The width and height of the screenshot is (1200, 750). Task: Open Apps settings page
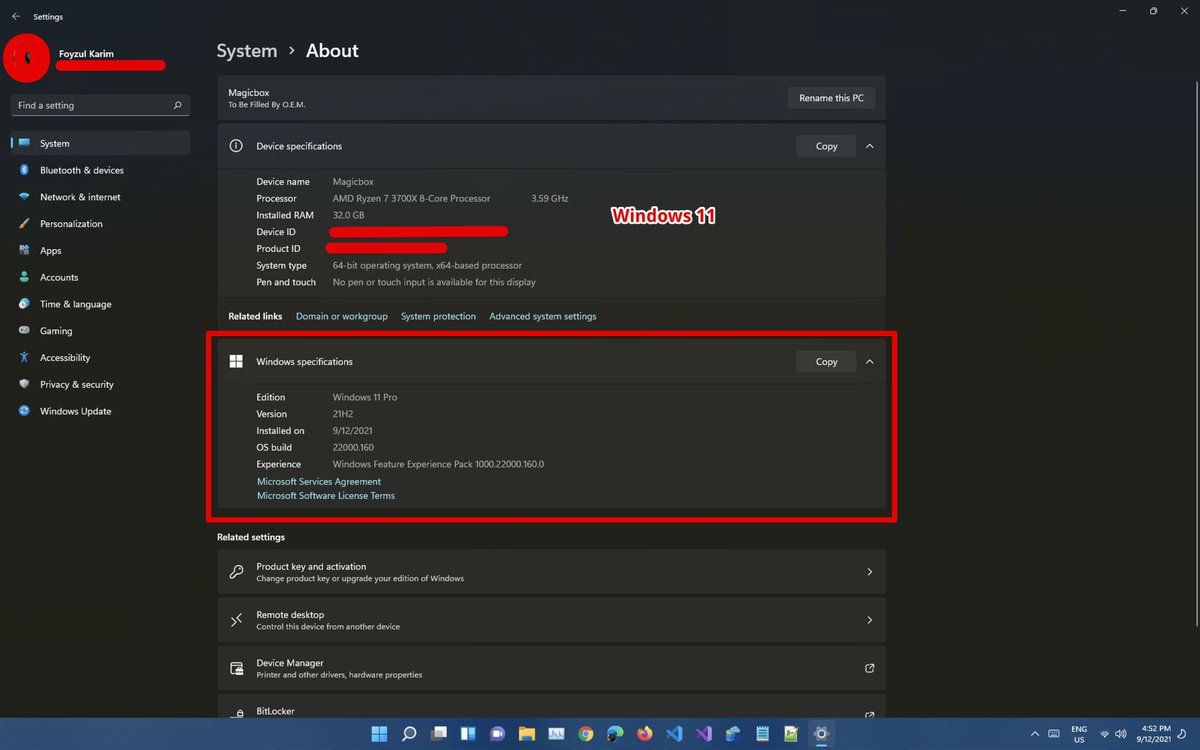coord(100,251)
